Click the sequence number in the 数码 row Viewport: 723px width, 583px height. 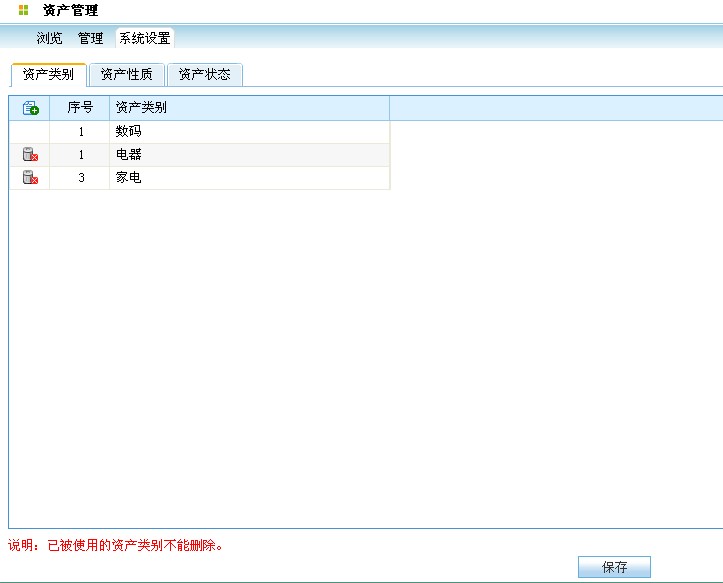[x=81, y=132]
